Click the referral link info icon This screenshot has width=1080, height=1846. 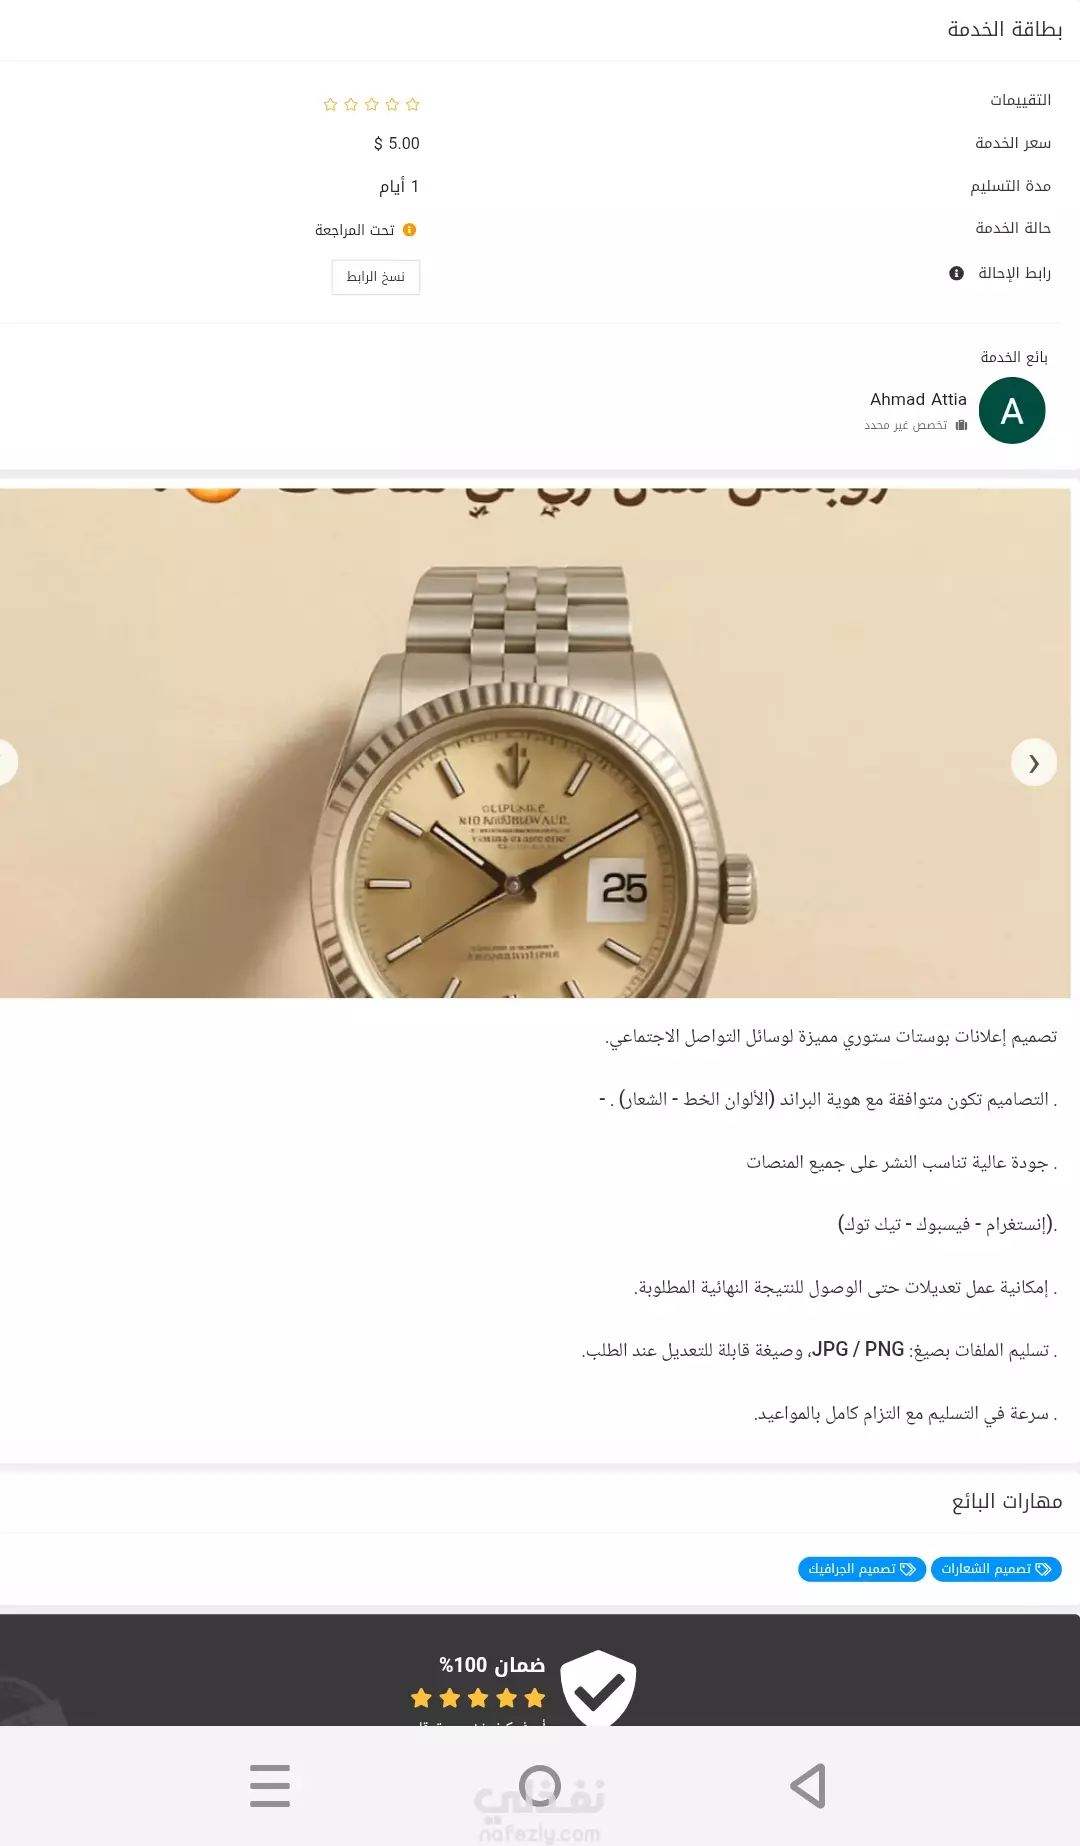coord(956,273)
